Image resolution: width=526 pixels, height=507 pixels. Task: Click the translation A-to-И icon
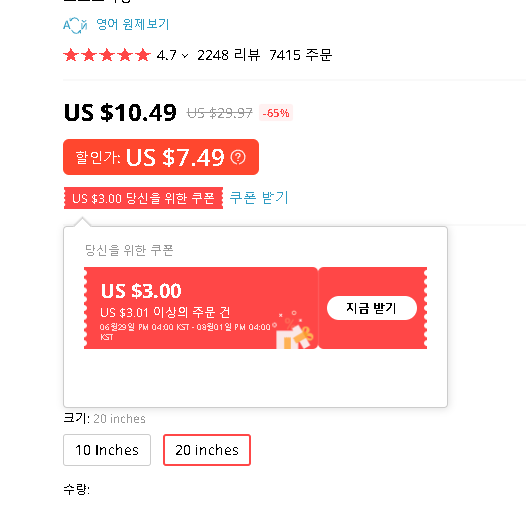pyautogui.click(x=75, y=25)
